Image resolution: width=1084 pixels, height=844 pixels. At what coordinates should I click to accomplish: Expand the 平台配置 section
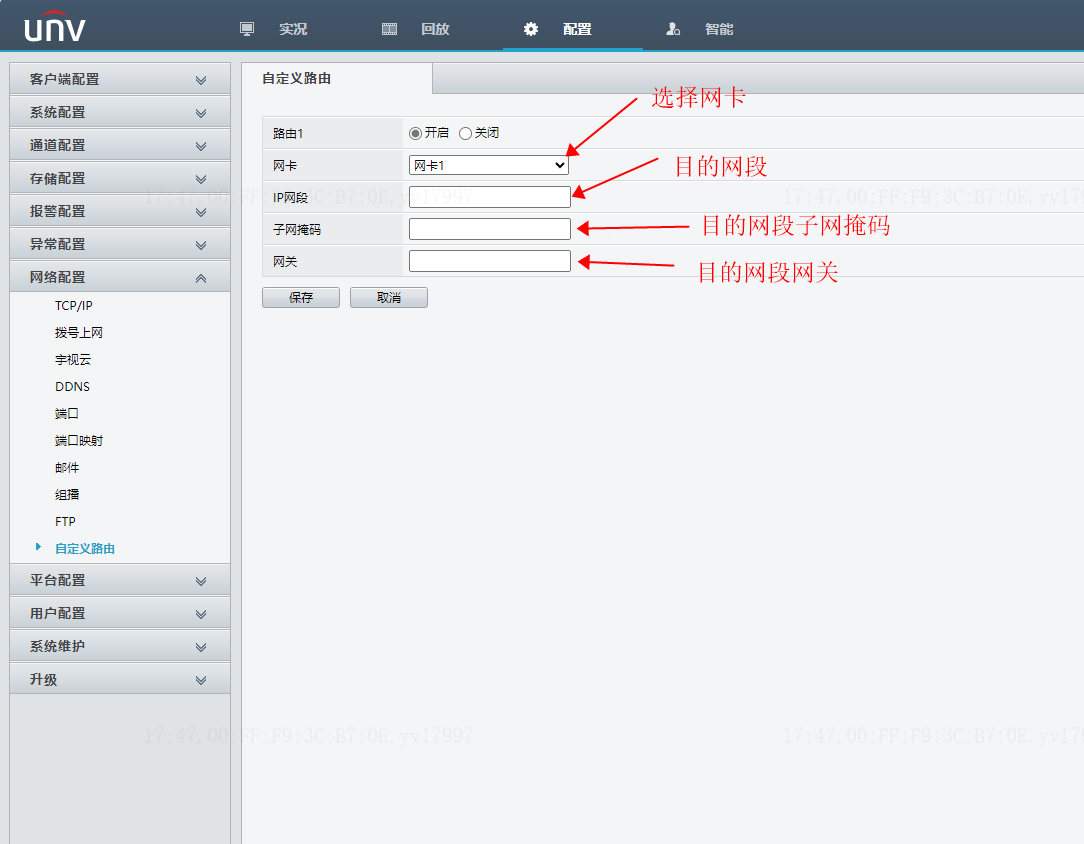point(120,580)
